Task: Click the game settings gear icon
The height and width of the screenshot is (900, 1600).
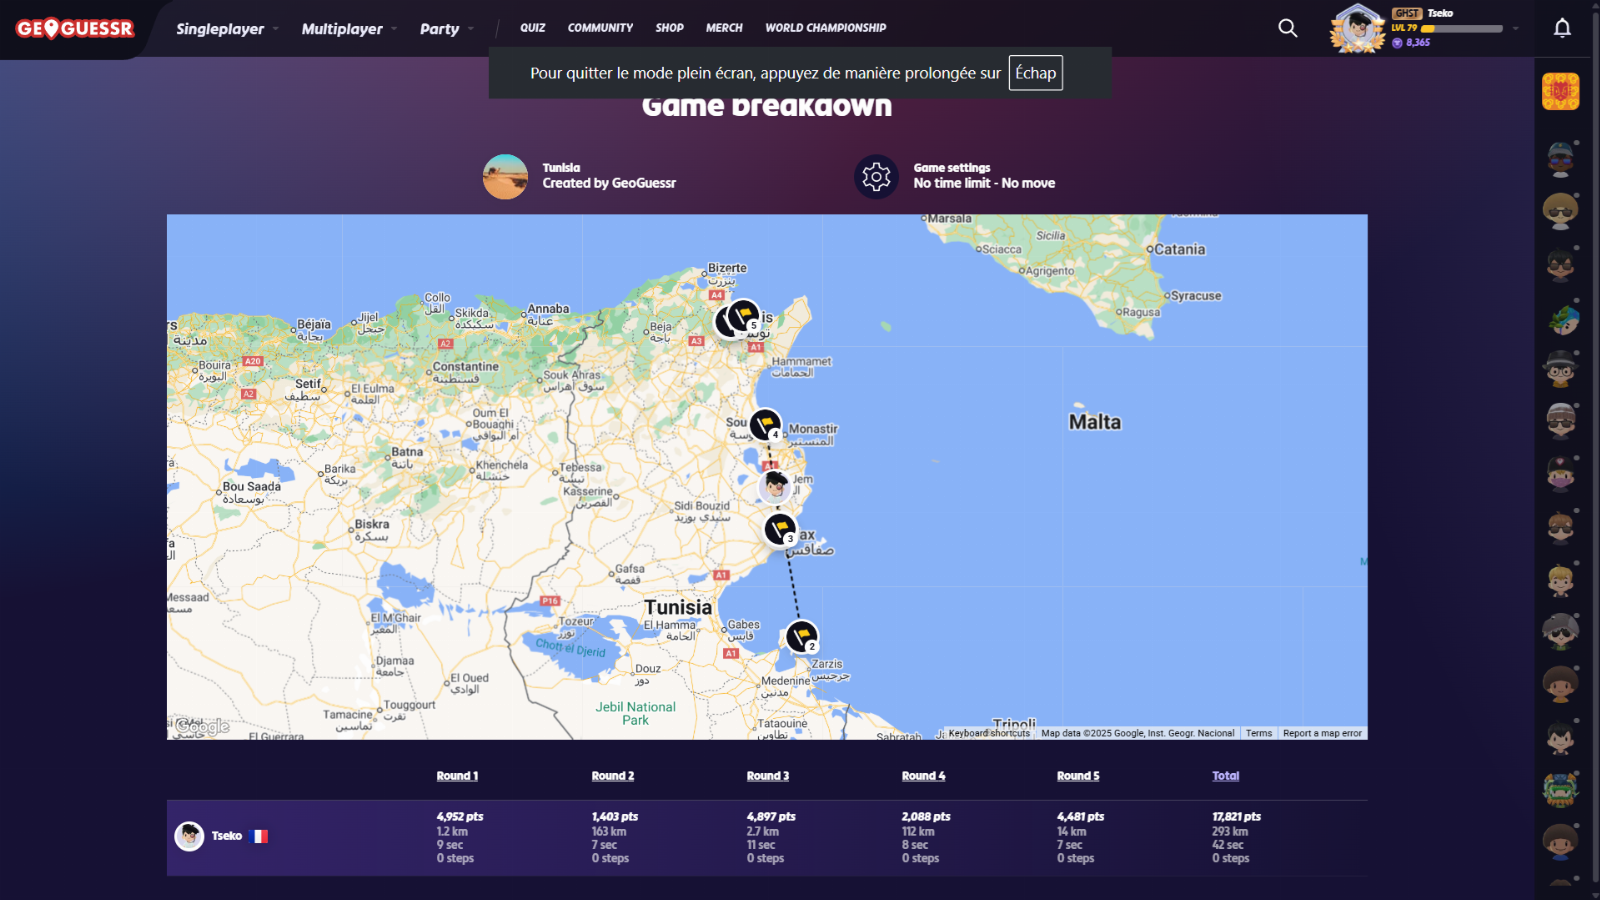Action: pos(876,177)
